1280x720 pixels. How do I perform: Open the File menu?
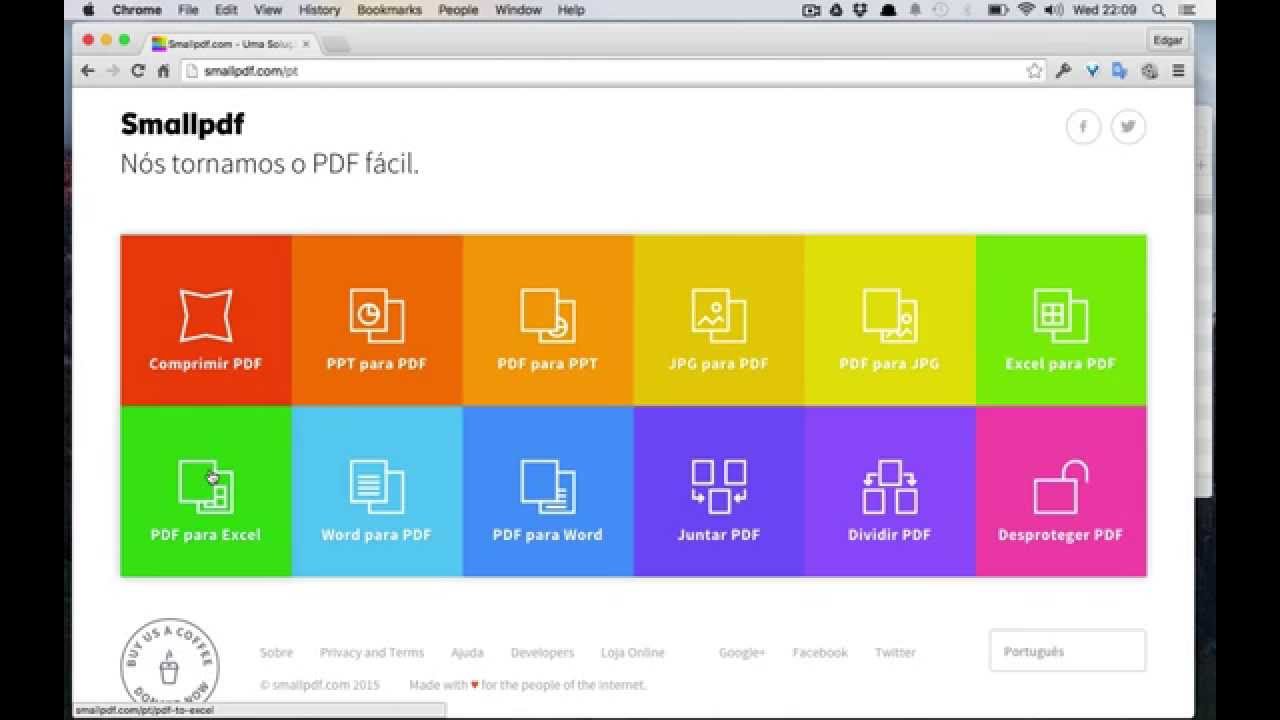[188, 10]
